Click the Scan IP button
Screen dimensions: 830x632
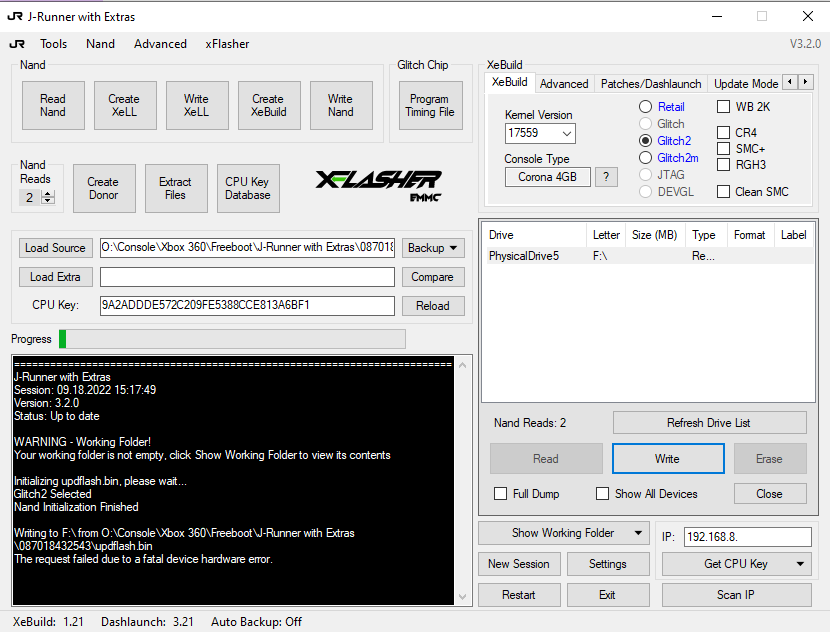click(x=736, y=595)
